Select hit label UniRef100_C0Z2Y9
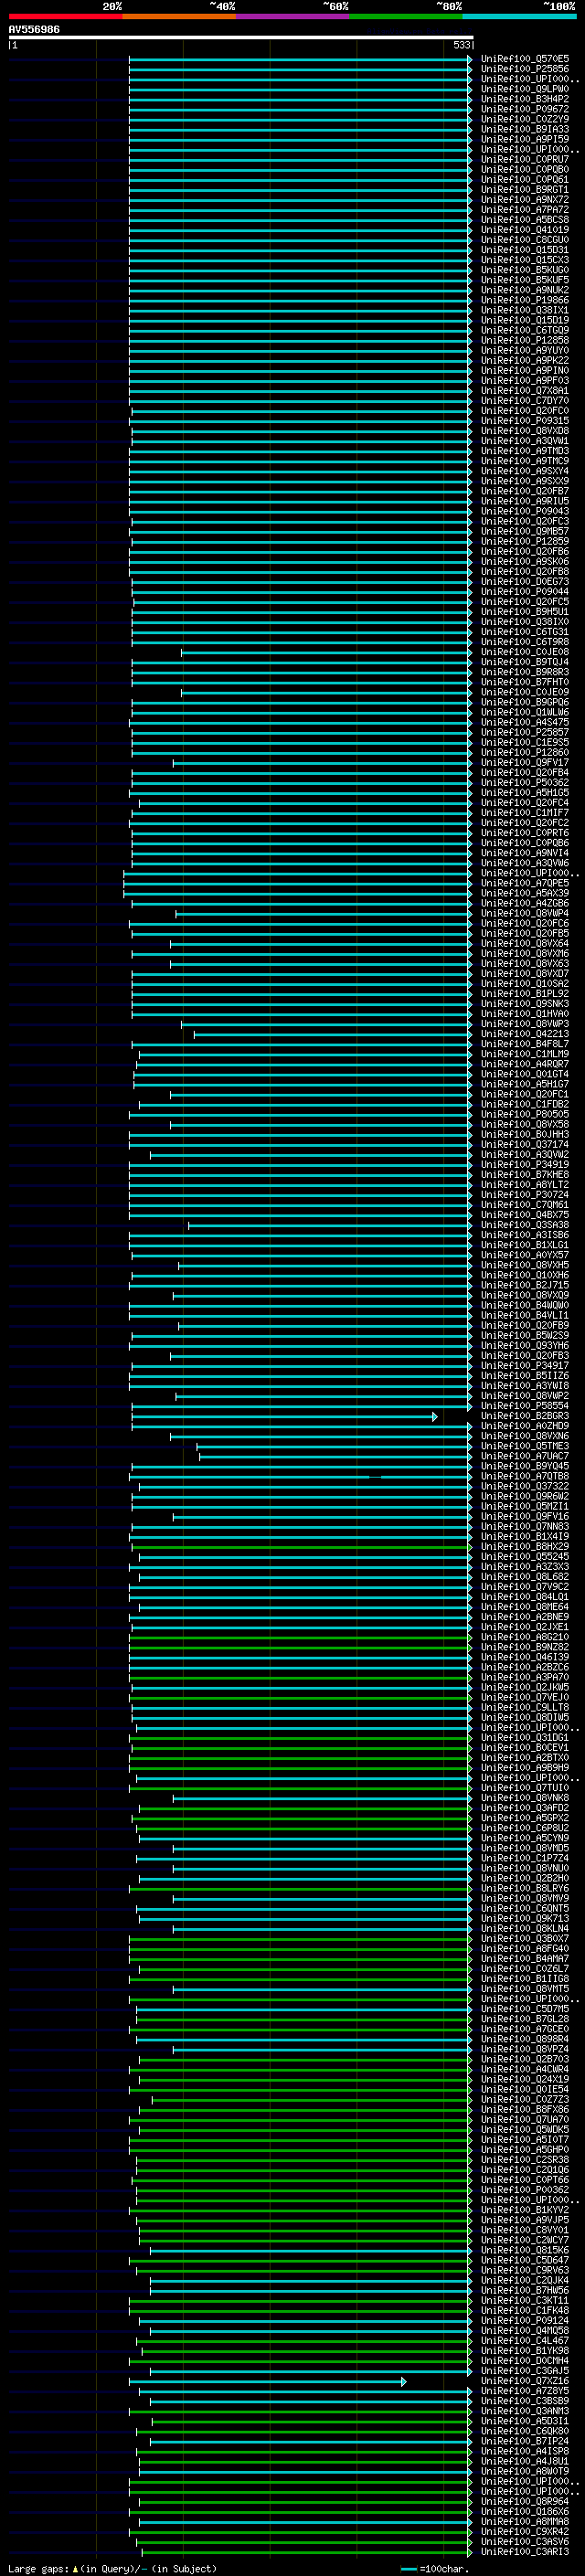 (525, 119)
